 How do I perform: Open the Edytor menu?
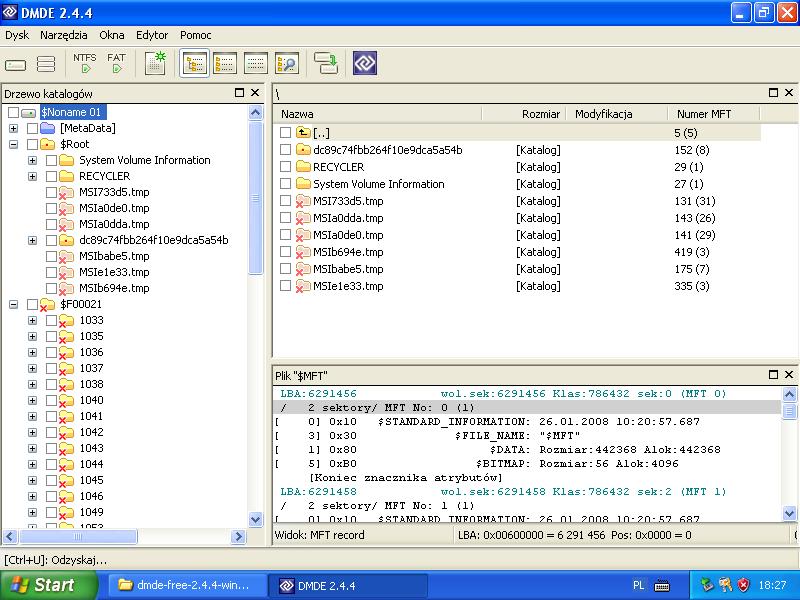pos(152,35)
